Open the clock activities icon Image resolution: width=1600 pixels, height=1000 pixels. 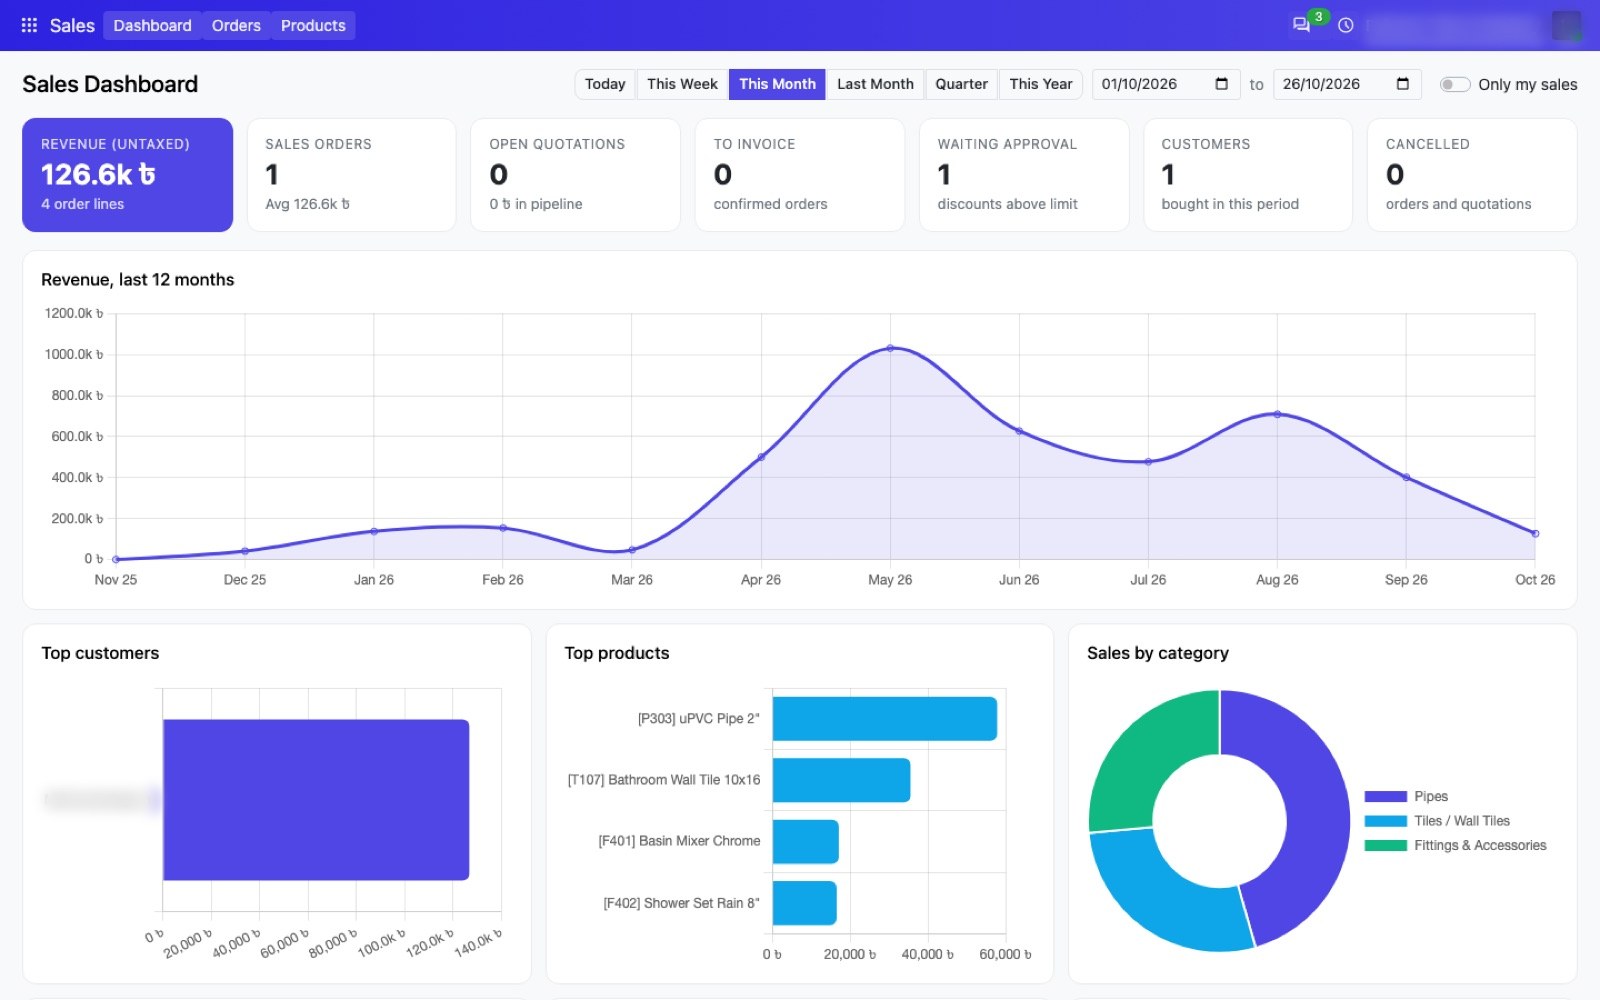click(x=1346, y=25)
